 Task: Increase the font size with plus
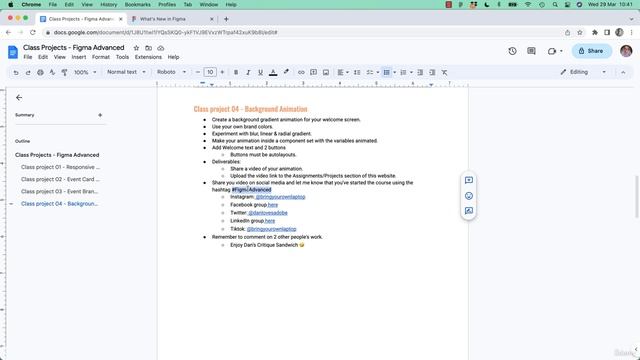coord(222,72)
